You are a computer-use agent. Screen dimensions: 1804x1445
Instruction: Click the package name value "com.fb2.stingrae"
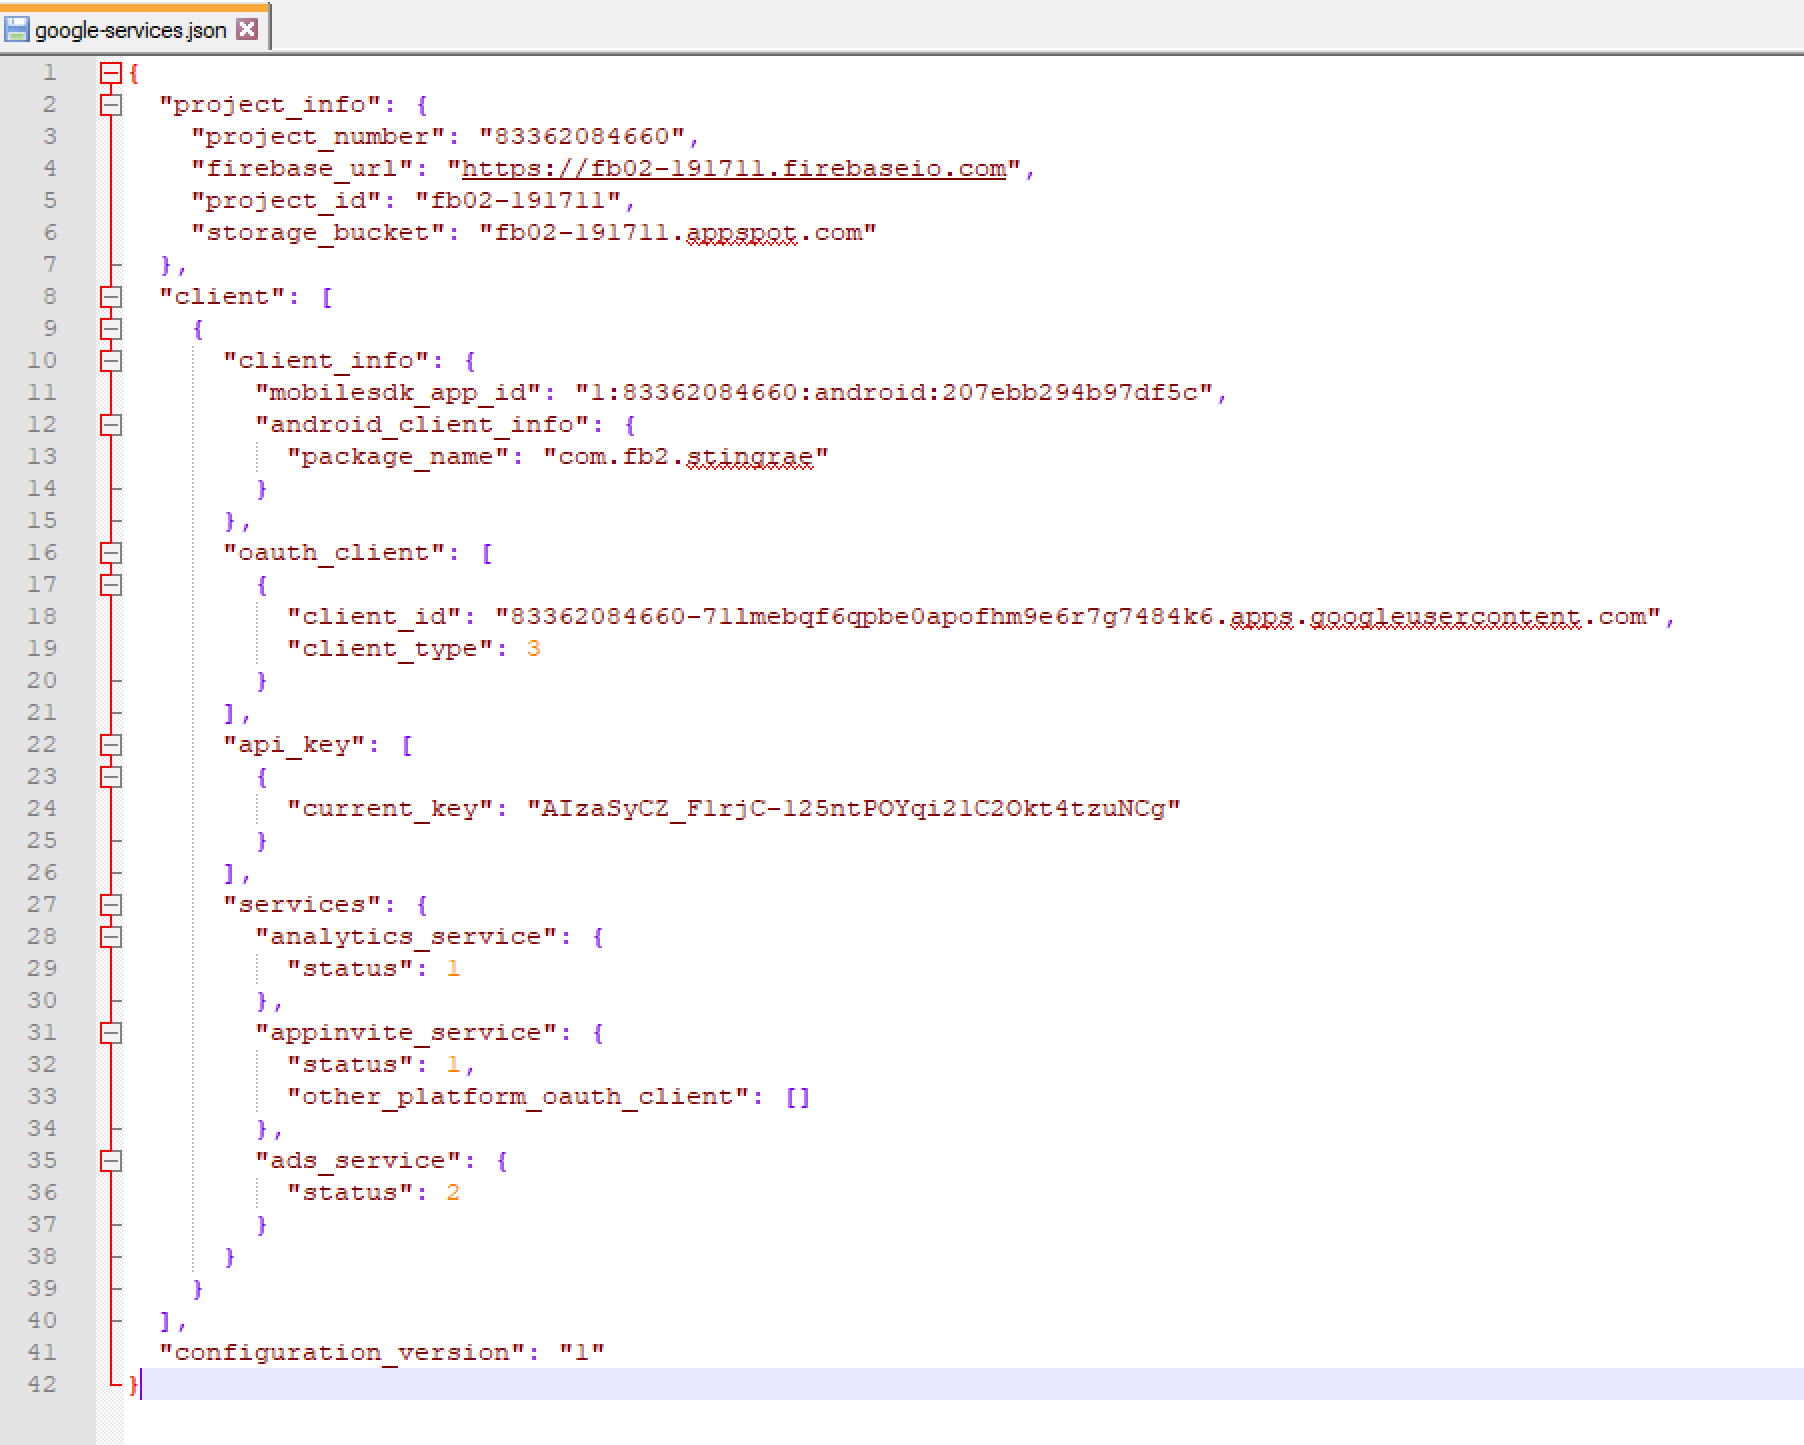pos(685,457)
